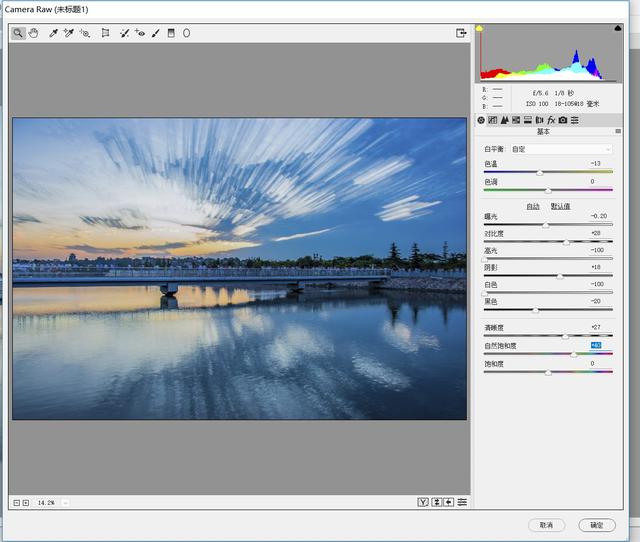Toggle shadow clipping warning on histogram
The width and height of the screenshot is (640, 542).
point(480,28)
